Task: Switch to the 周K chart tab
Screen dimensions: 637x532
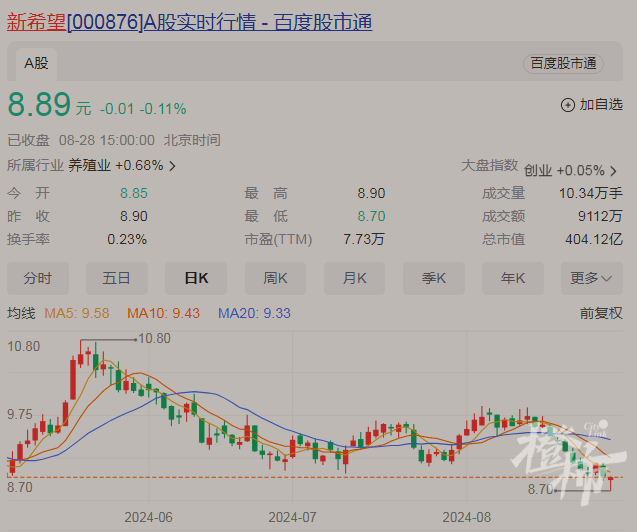Action: coord(275,279)
